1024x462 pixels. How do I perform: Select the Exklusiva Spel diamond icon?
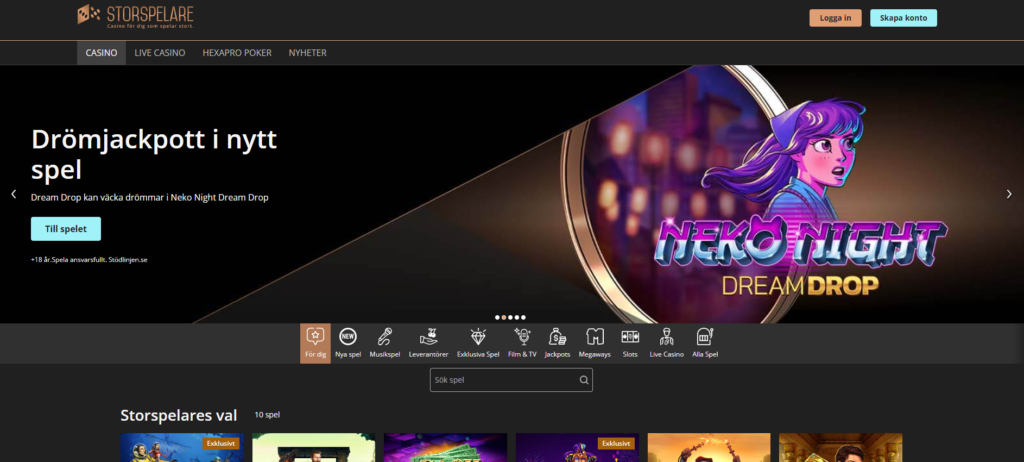(x=478, y=337)
